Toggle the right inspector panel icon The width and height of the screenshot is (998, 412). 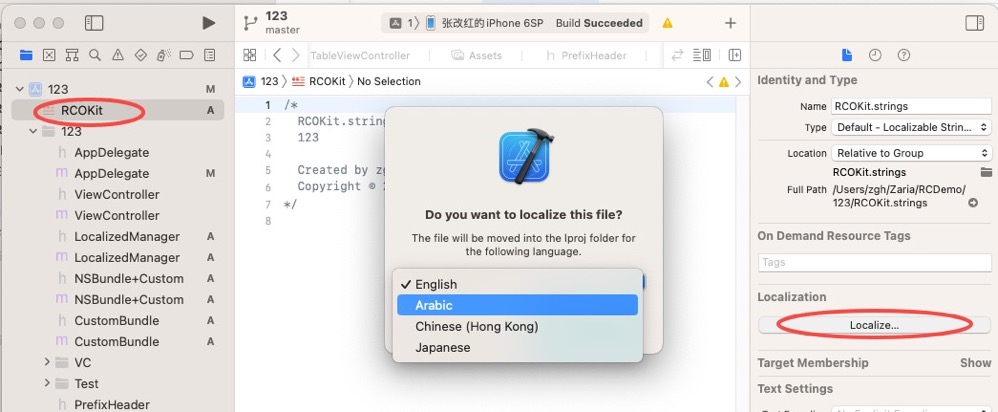[974, 23]
